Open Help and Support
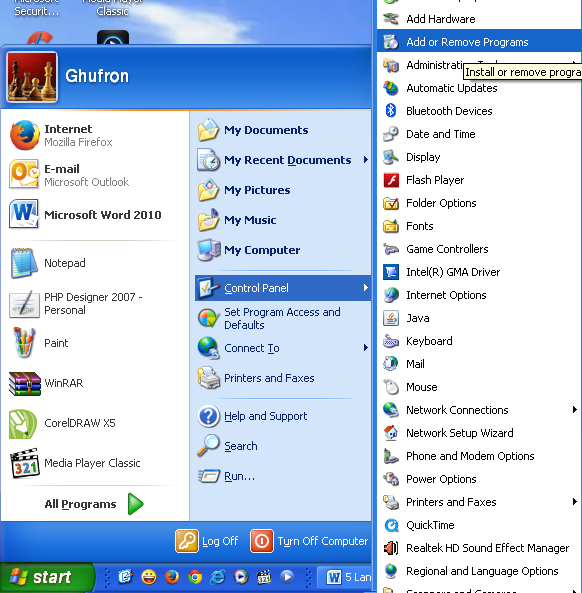582x593 pixels. 282,416
